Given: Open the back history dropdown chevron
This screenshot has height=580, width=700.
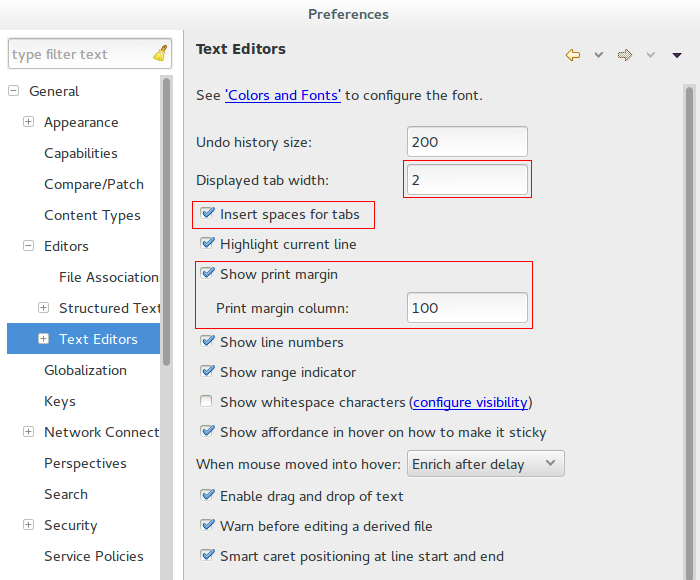Looking at the screenshot, I should coord(599,55).
